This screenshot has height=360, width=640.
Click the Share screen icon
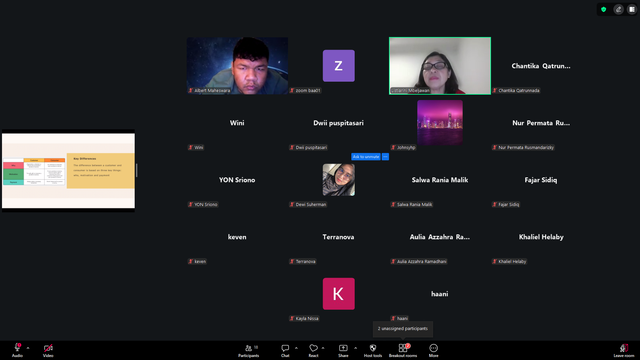pyautogui.click(x=343, y=348)
